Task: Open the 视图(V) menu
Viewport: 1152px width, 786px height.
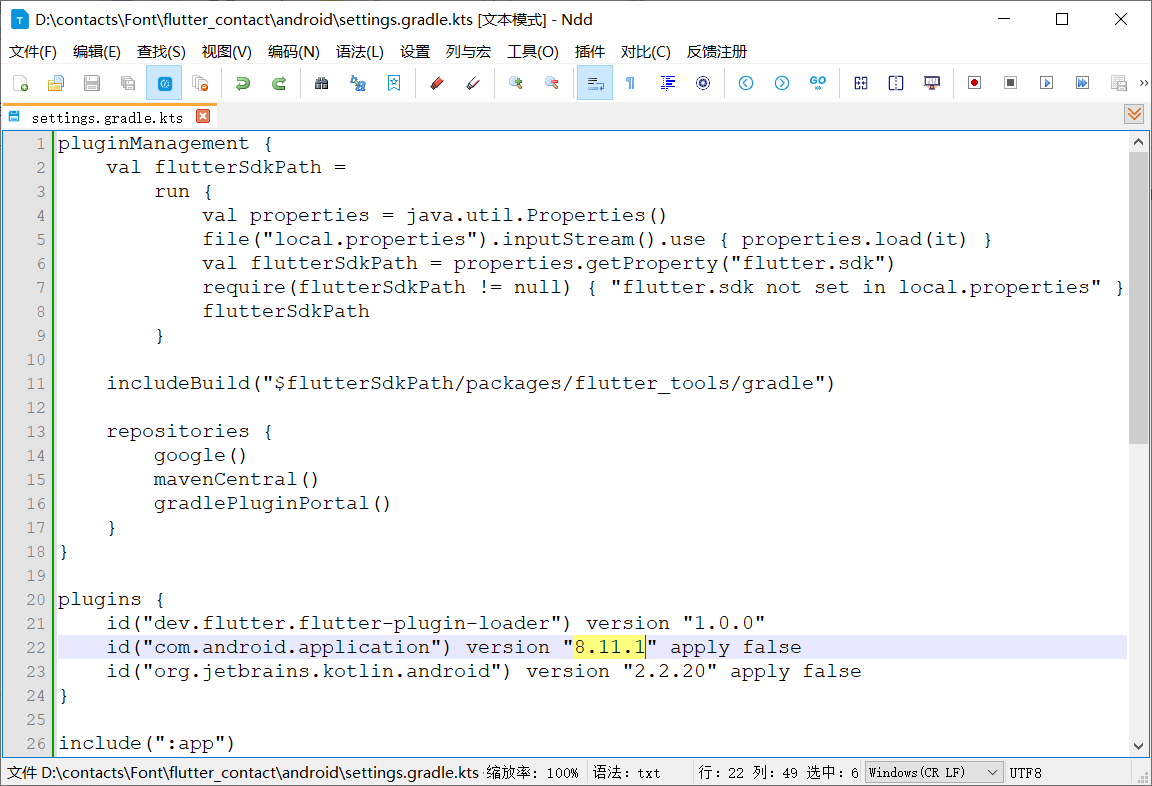Action: (226, 51)
